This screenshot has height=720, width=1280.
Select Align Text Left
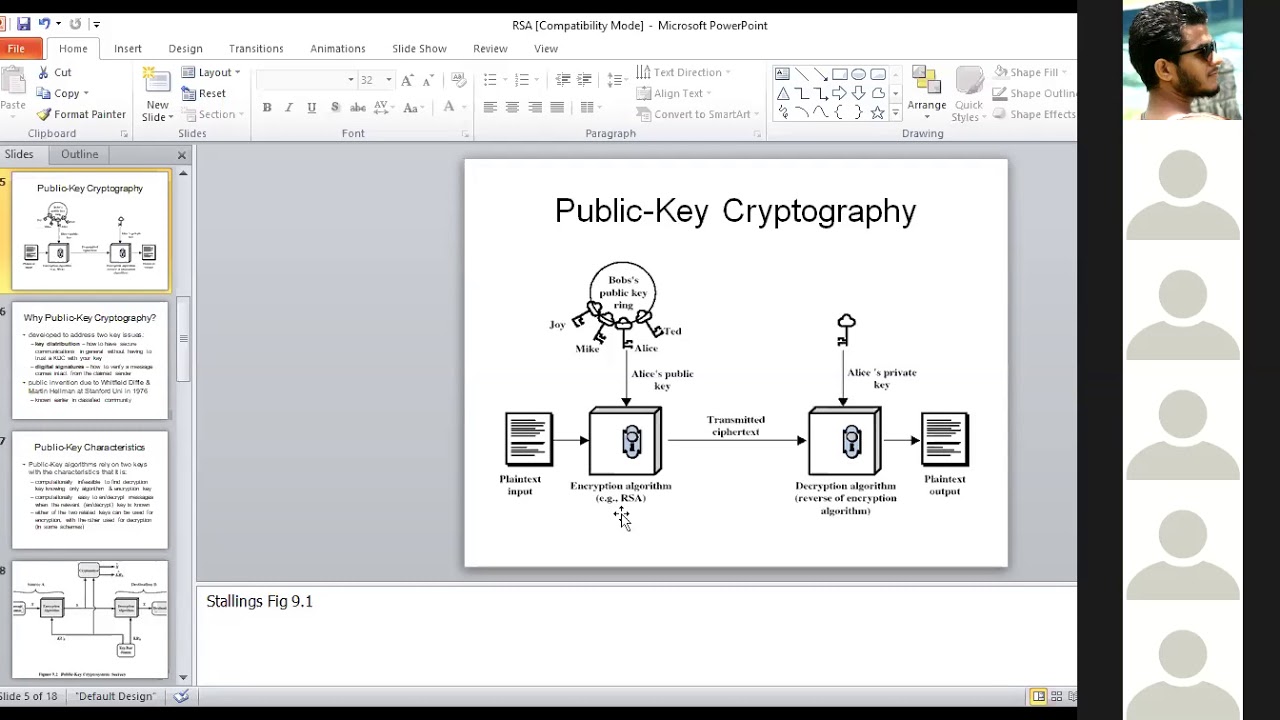point(490,107)
